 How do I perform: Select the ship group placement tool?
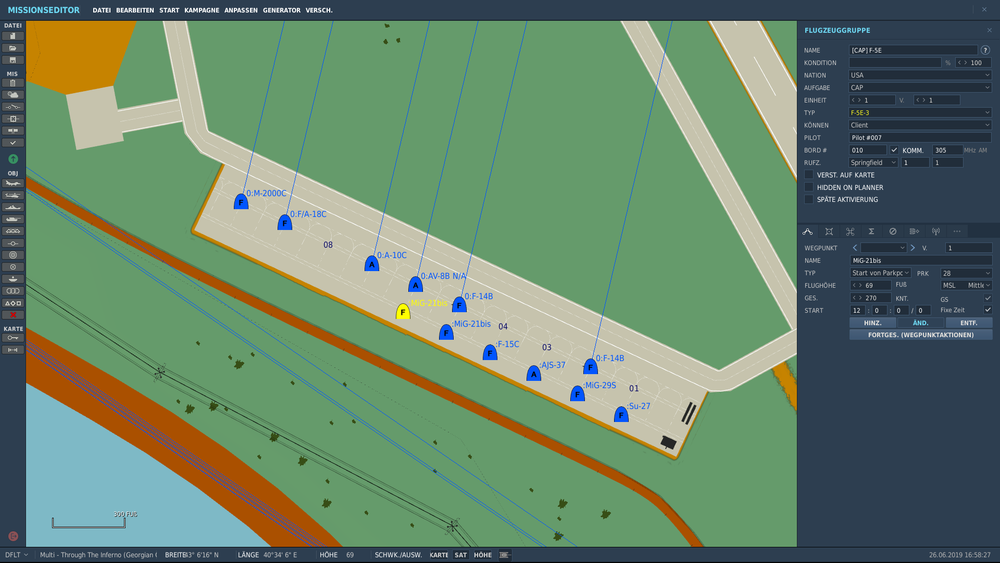[x=13, y=207]
